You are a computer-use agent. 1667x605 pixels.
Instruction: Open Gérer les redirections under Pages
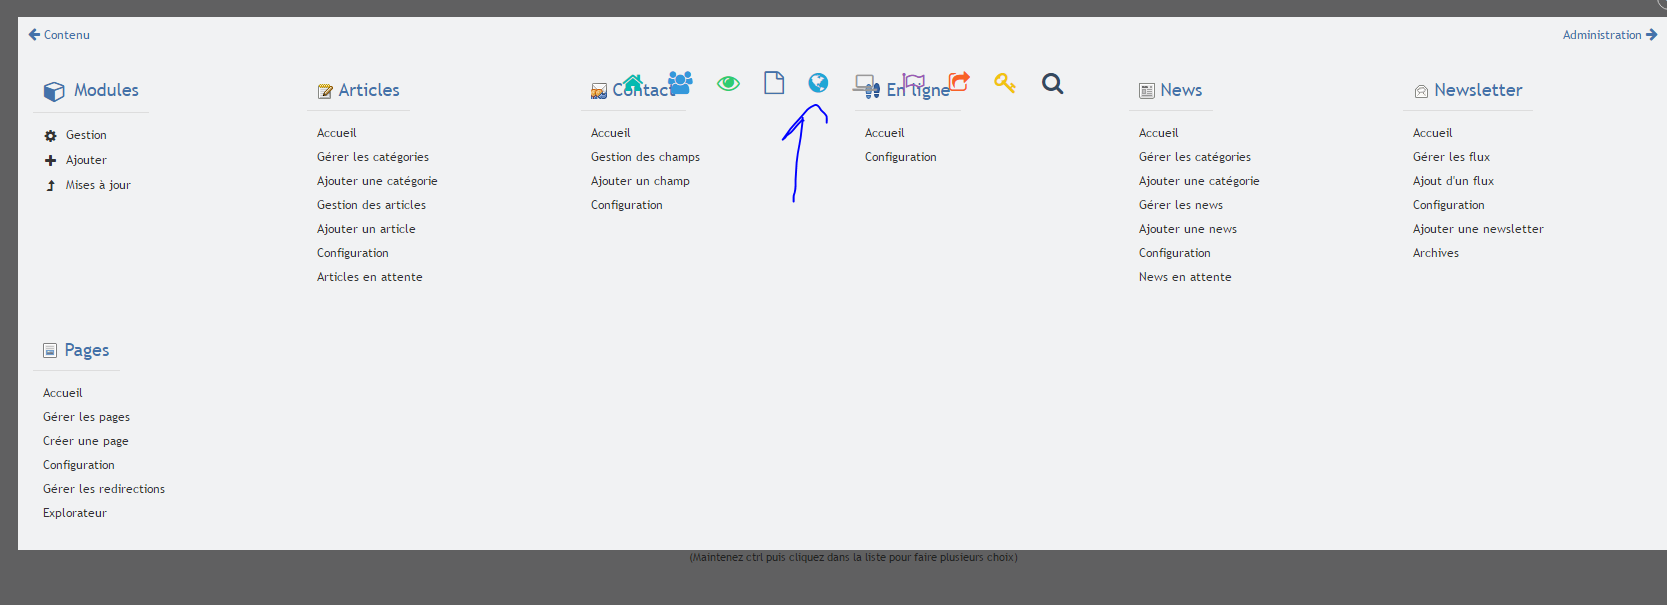click(104, 489)
